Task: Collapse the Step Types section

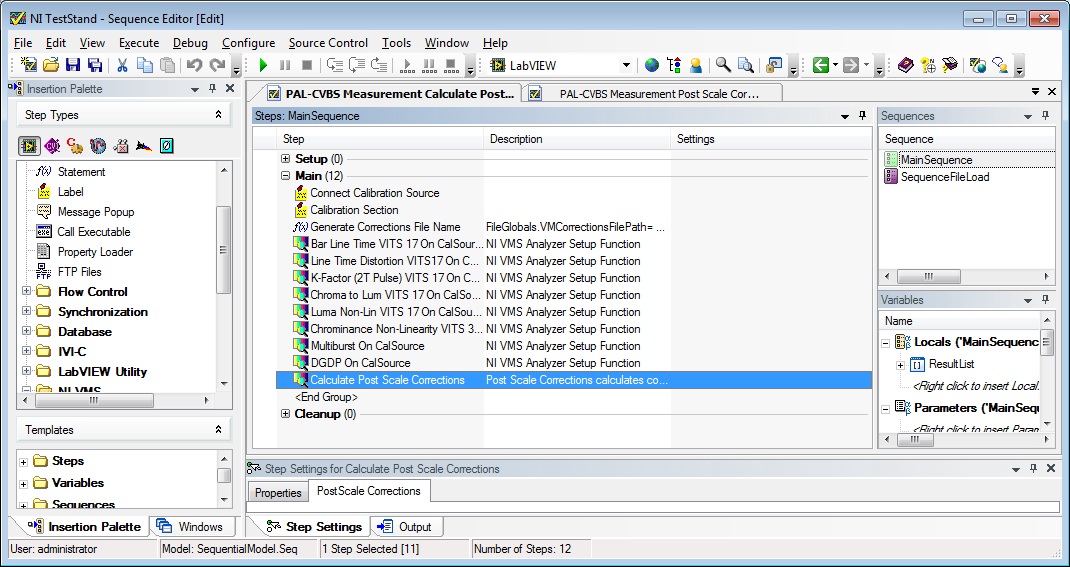Action: click(218, 115)
